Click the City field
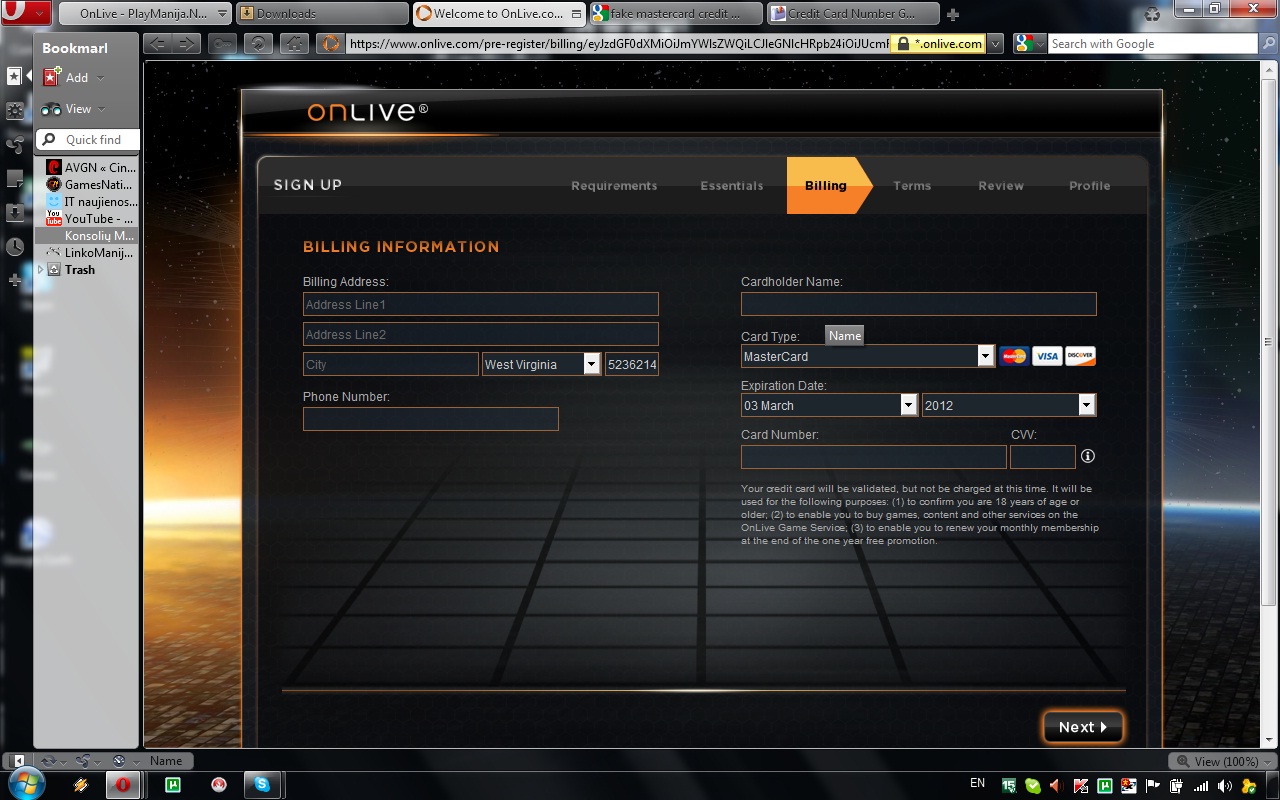The image size is (1280, 800). tap(391, 364)
